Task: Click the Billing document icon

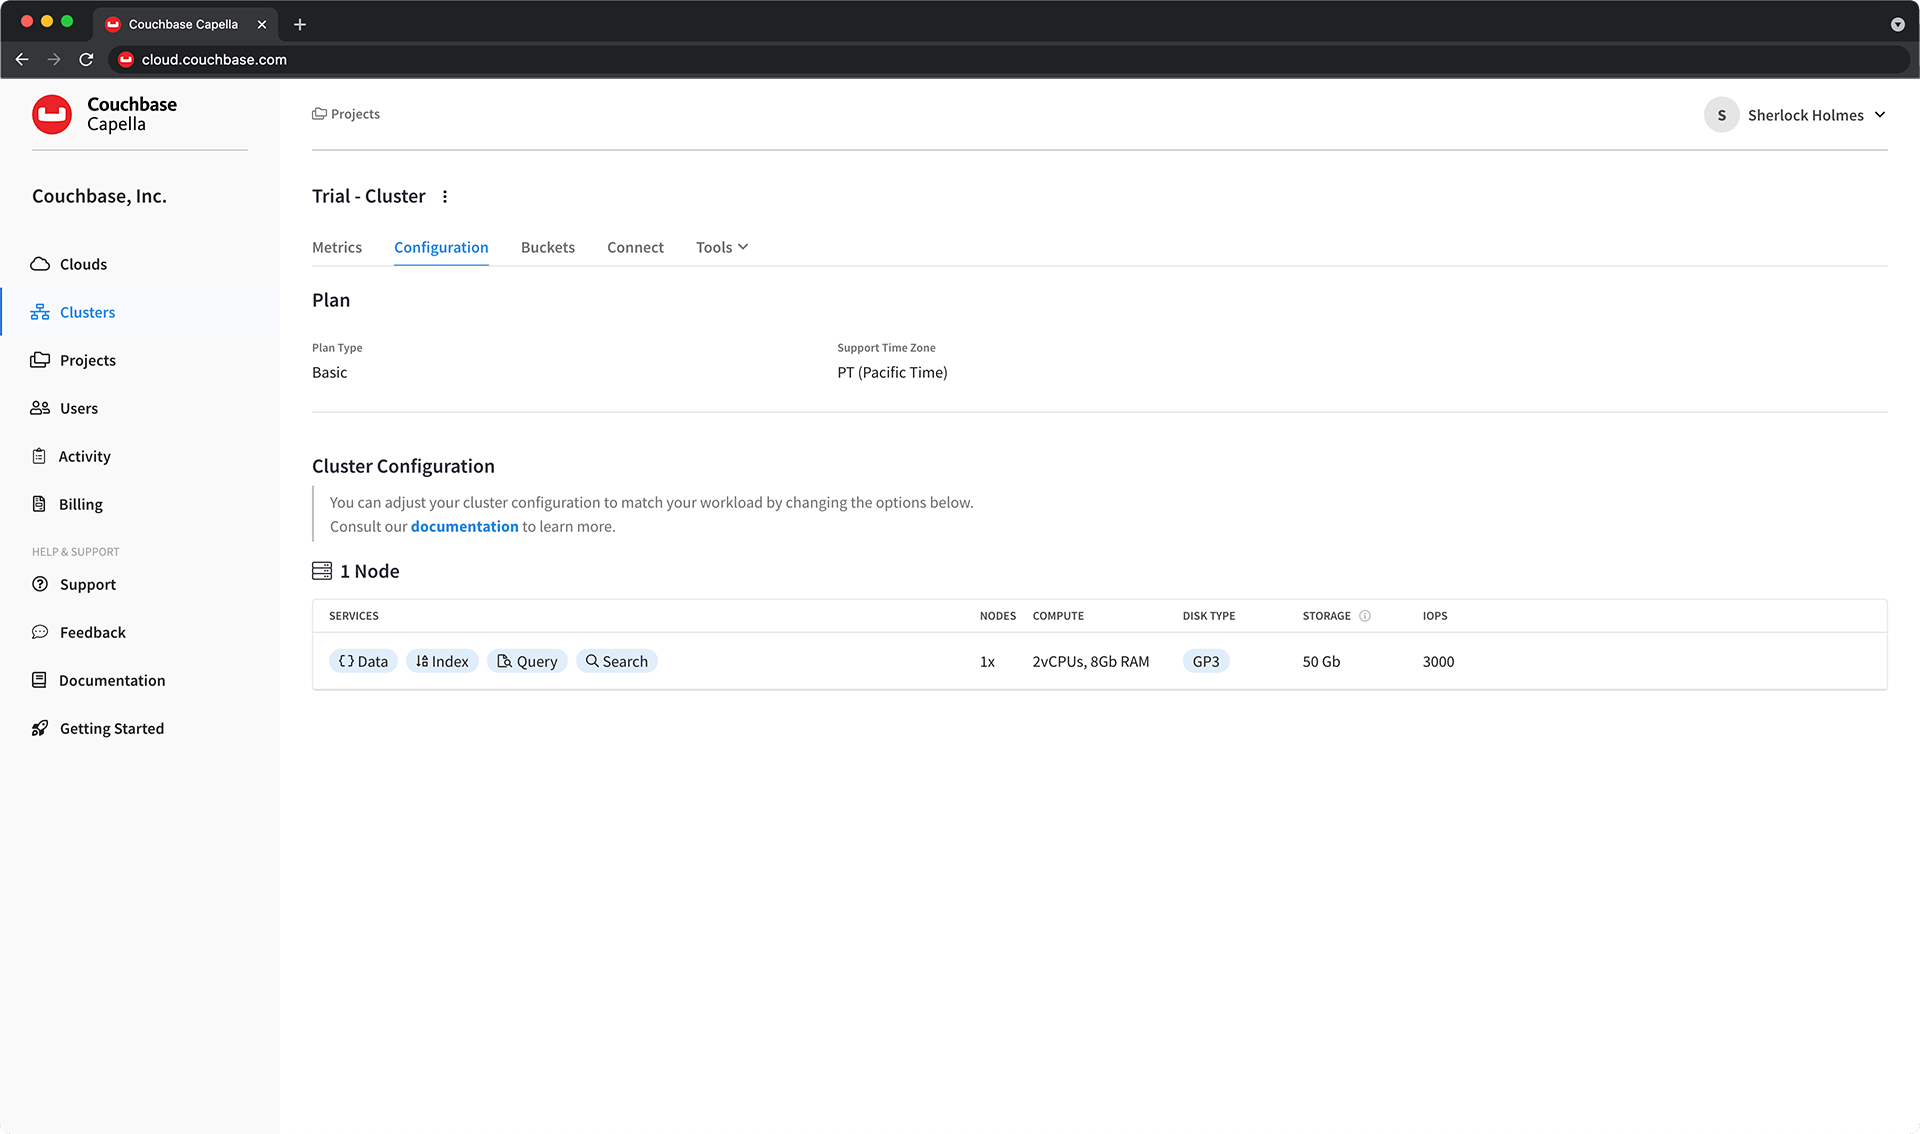Action: click(39, 504)
